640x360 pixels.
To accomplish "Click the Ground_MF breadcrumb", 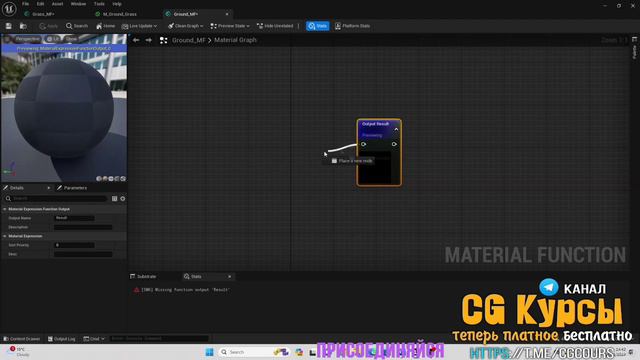I will pyautogui.click(x=189, y=40).
